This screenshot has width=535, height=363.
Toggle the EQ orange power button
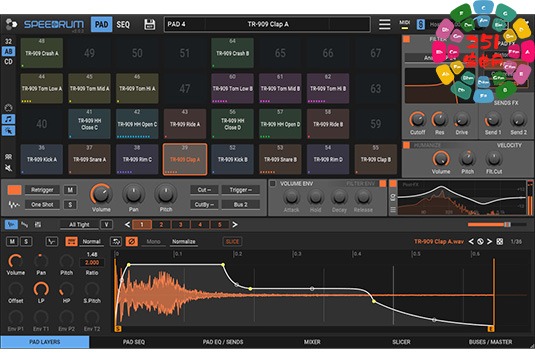(393, 184)
